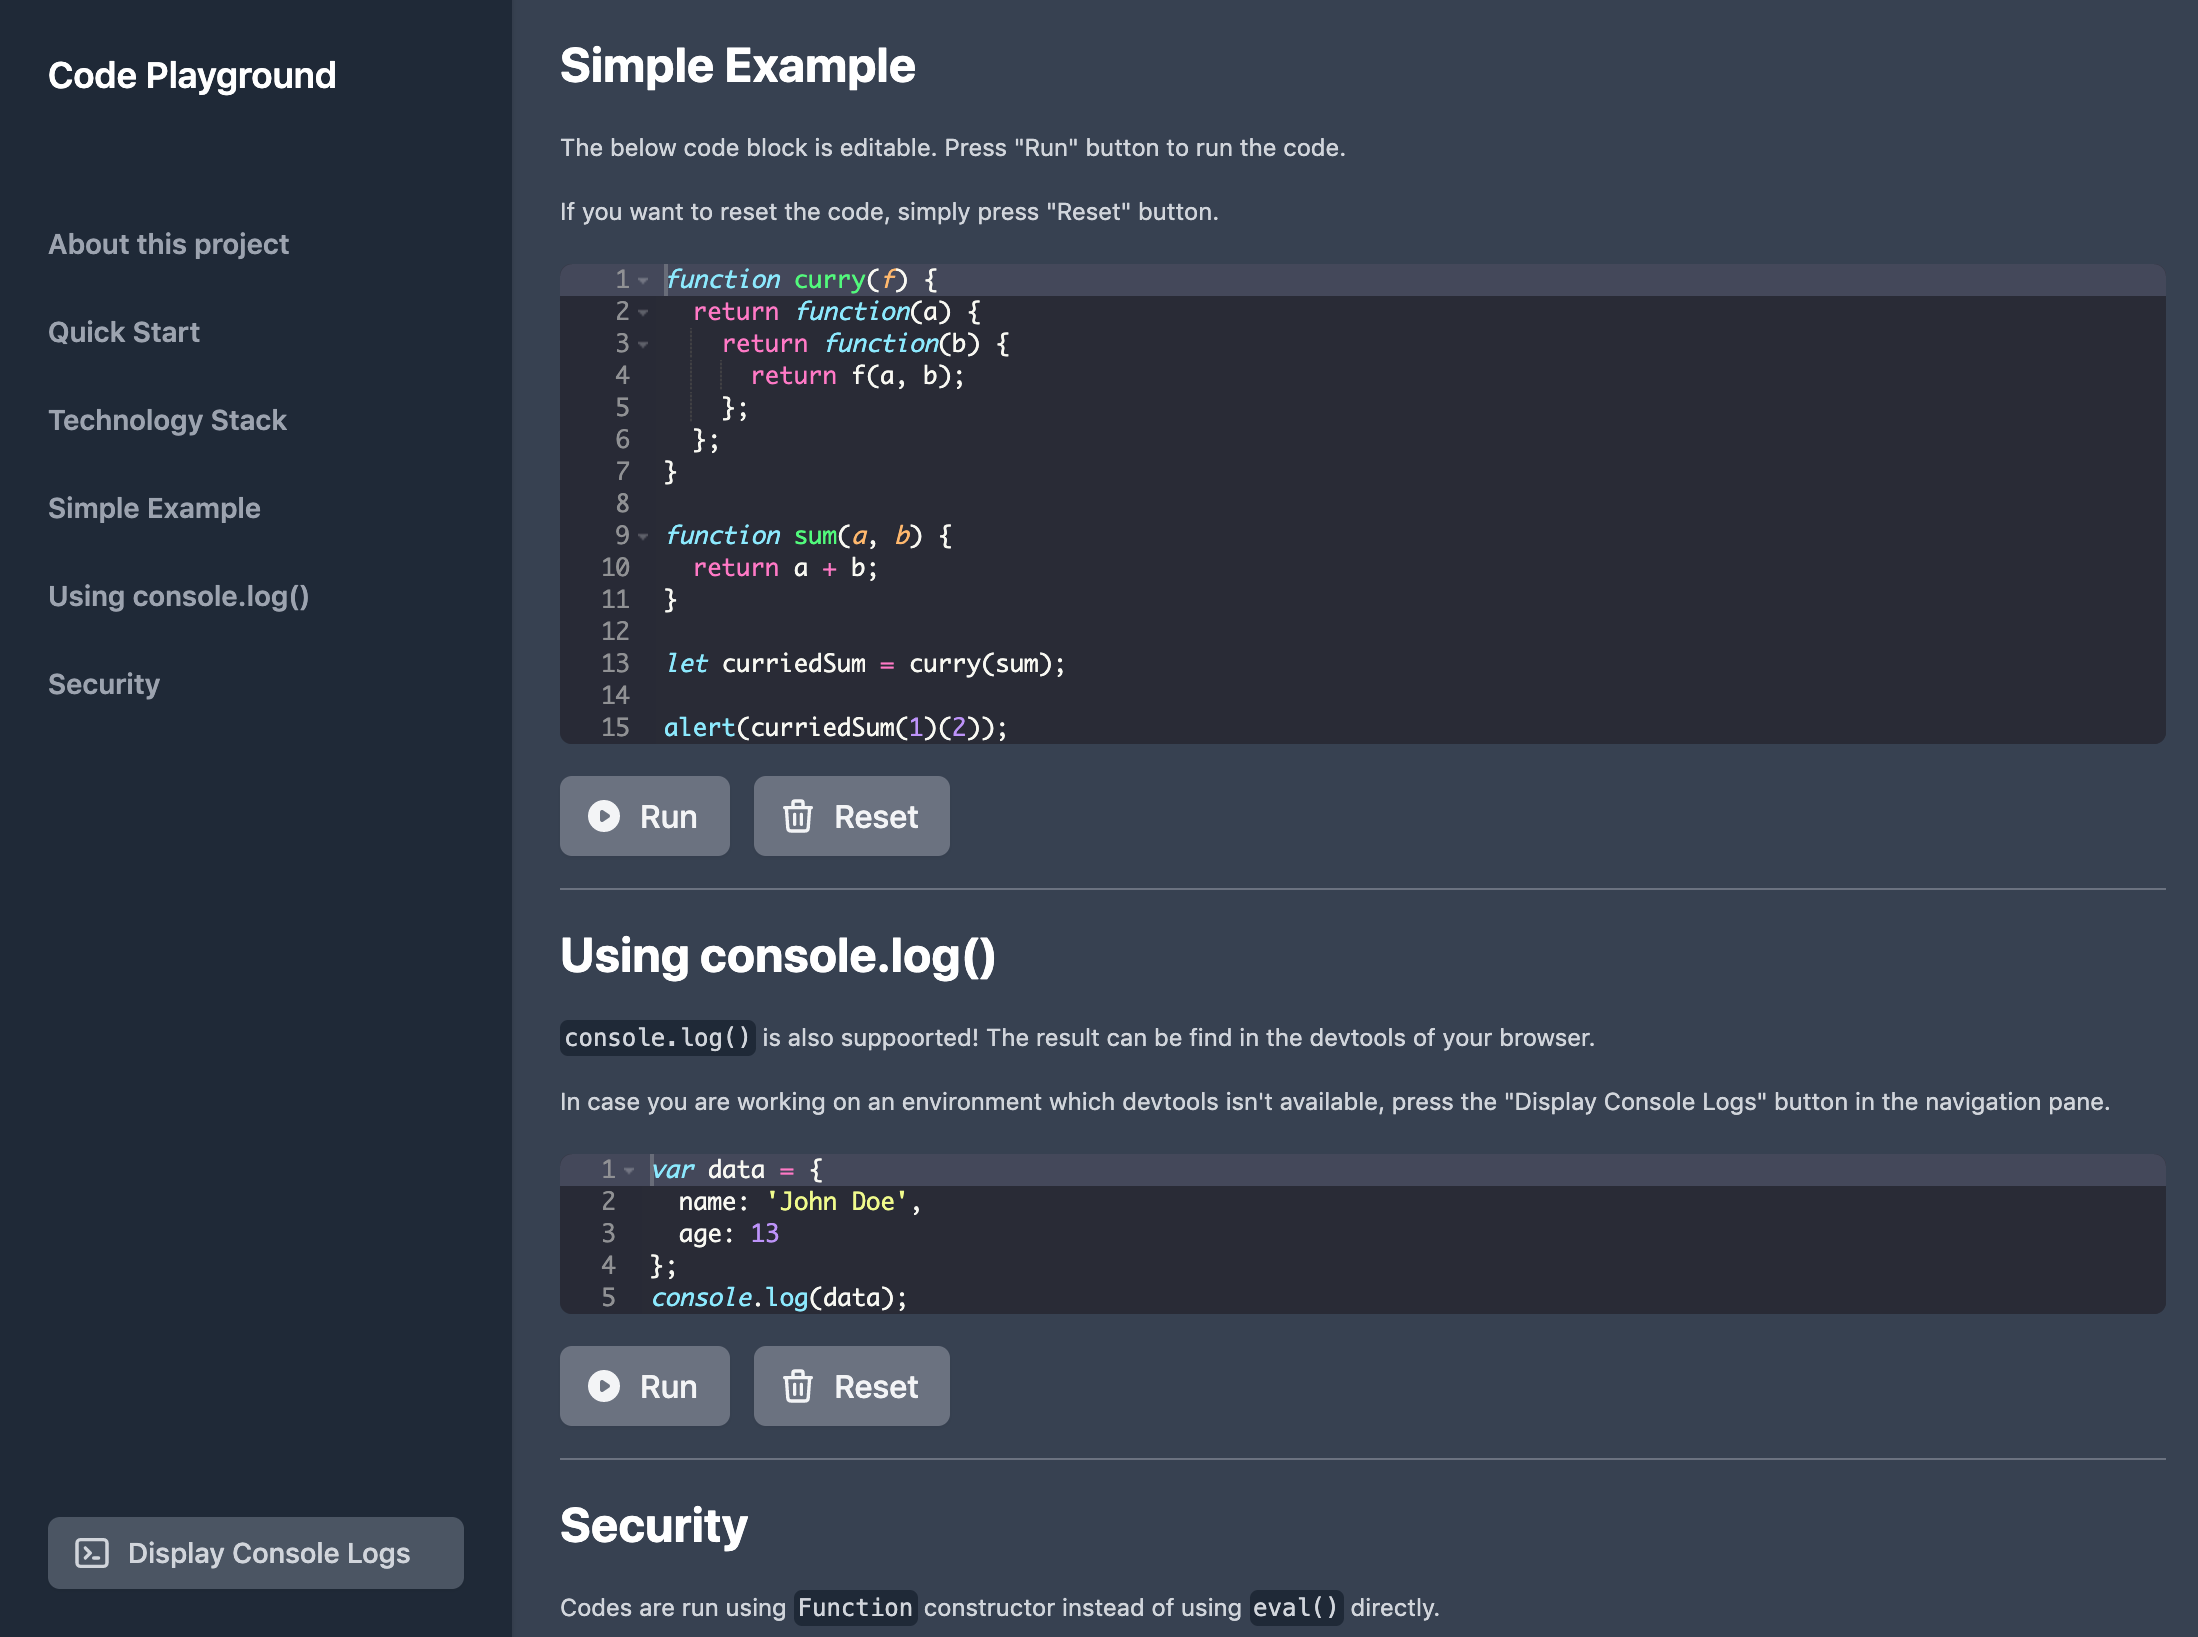This screenshot has width=2198, height=1637.
Task: Click play icon on first Run button
Action: coord(604,816)
